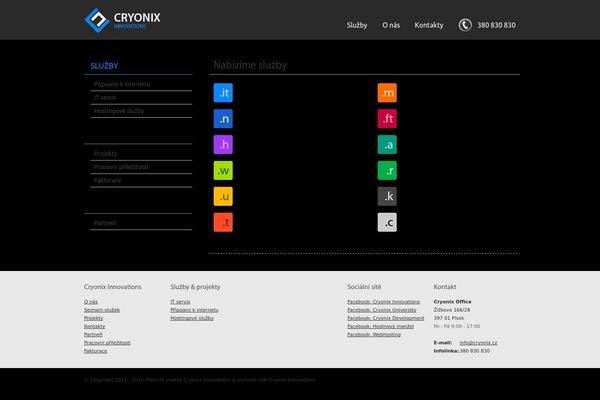Go to O nás in top navigation

click(391, 25)
